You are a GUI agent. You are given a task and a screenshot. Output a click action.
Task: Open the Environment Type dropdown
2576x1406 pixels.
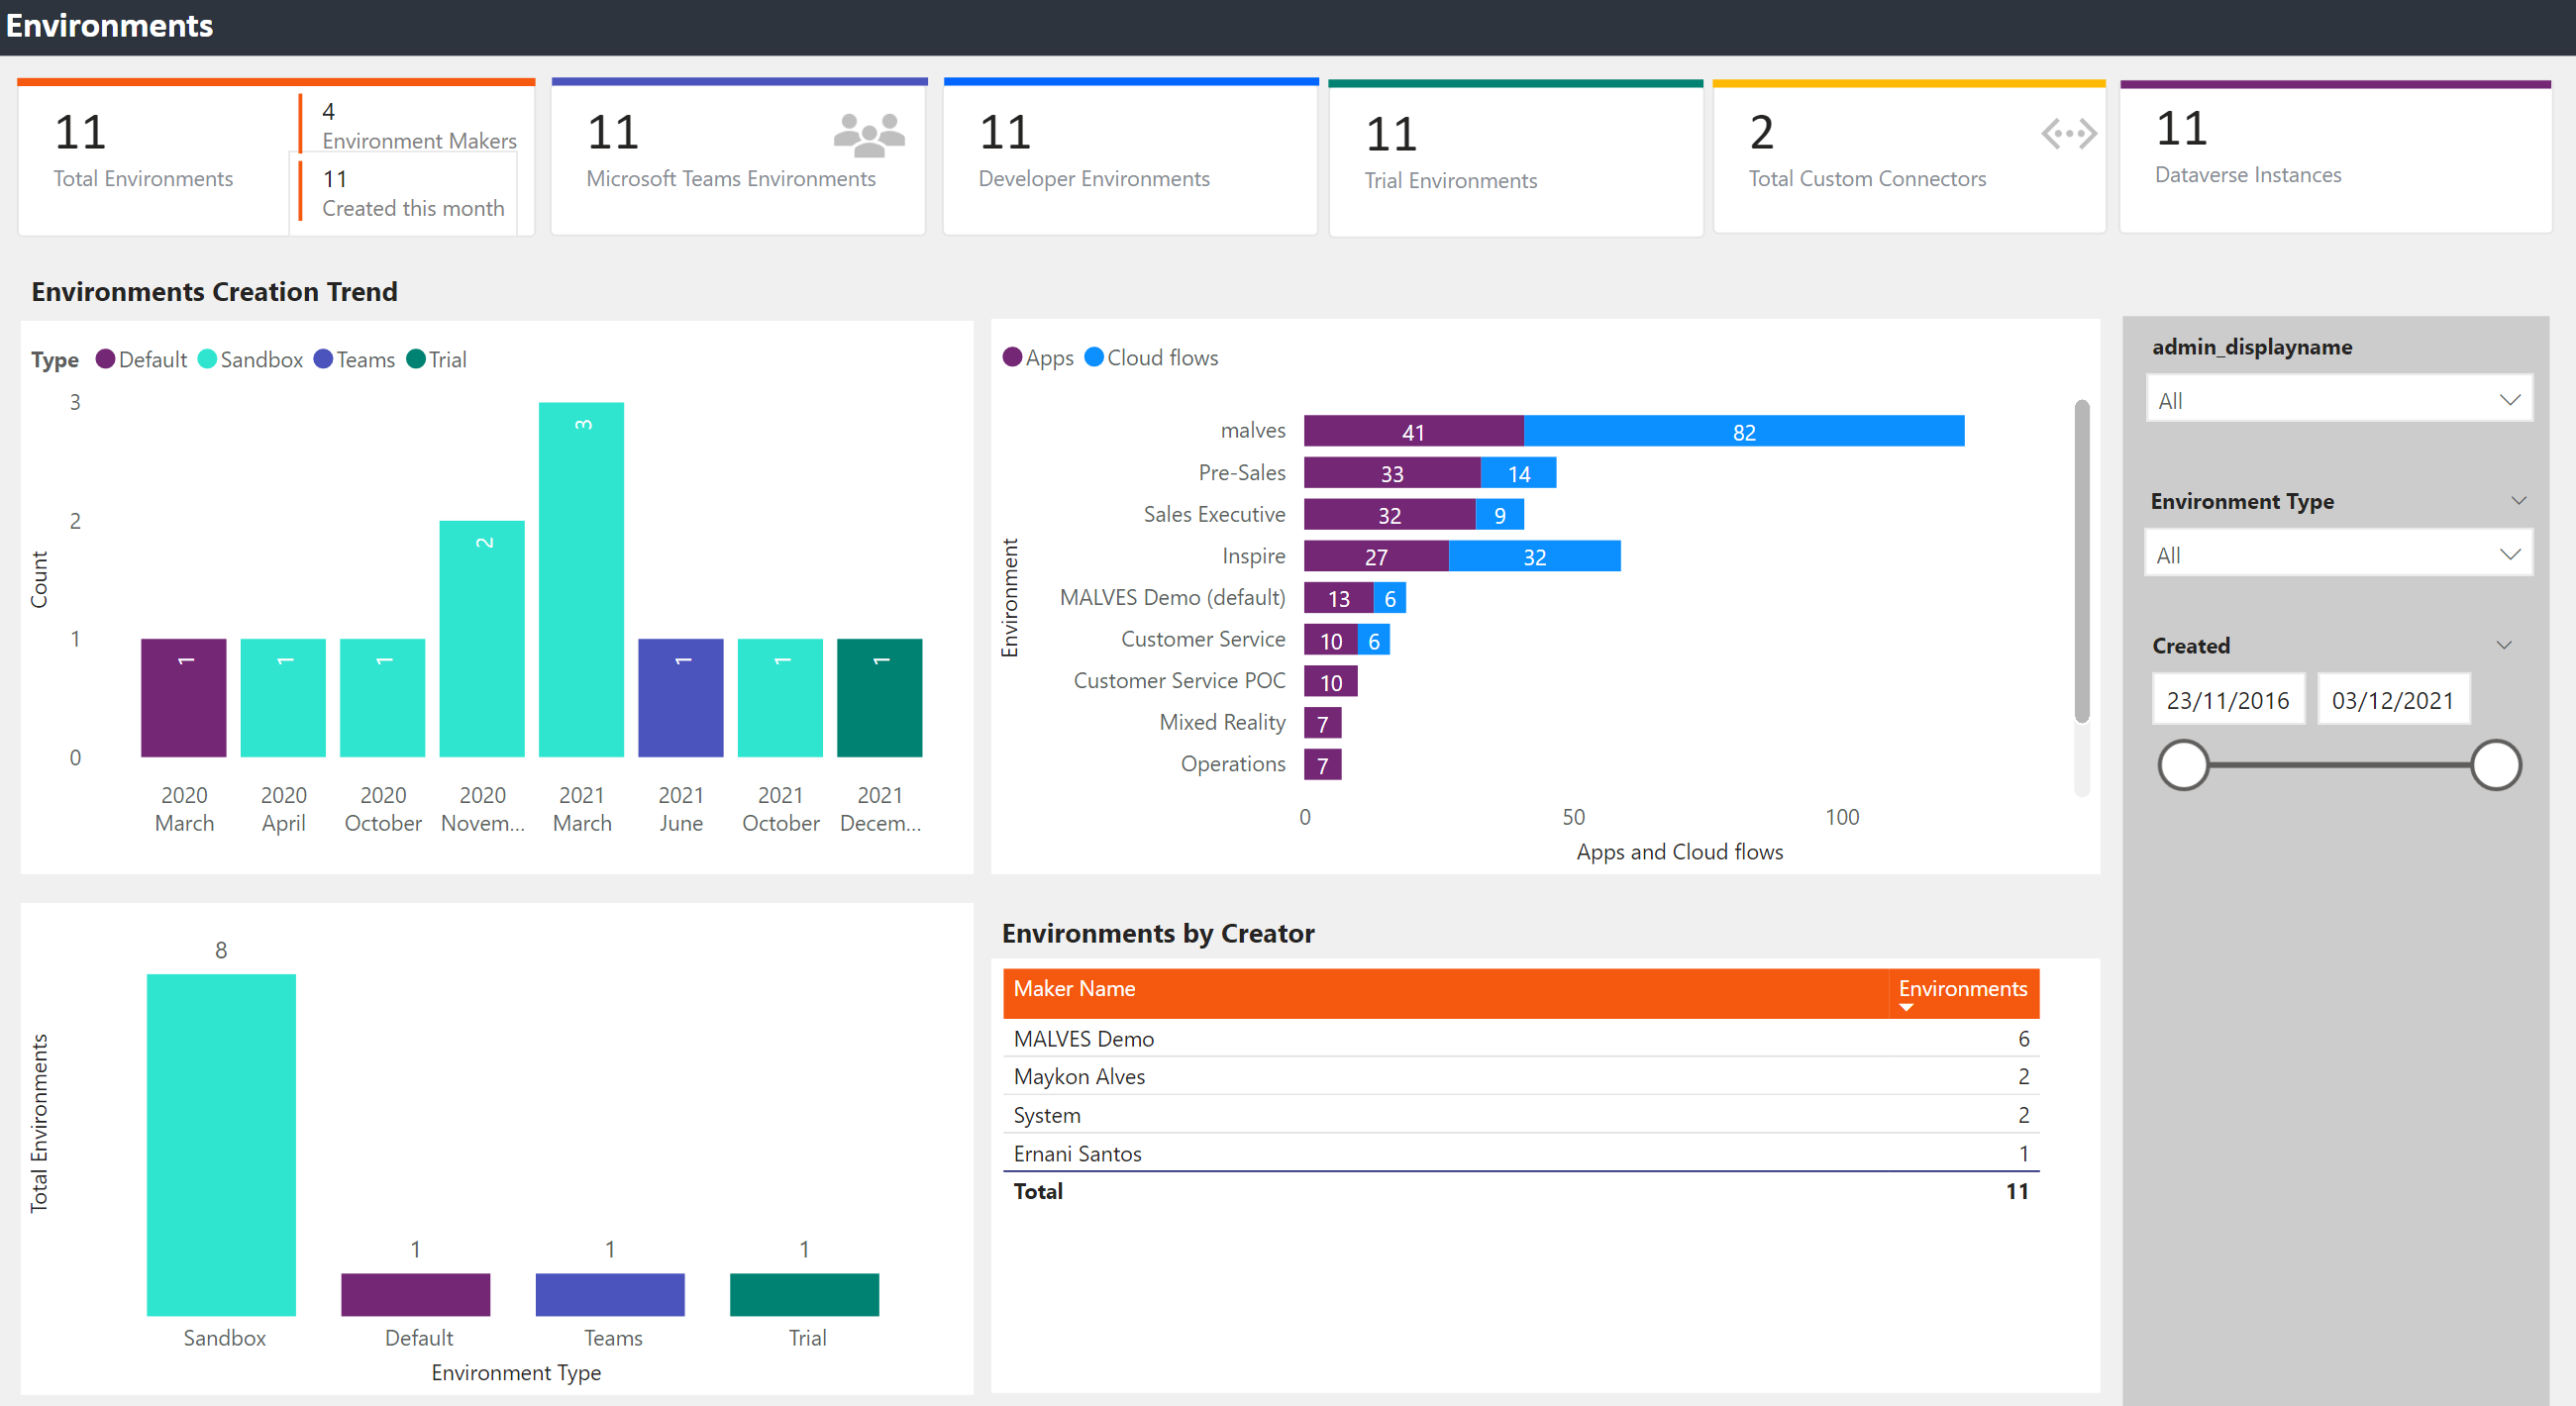(x=2338, y=553)
